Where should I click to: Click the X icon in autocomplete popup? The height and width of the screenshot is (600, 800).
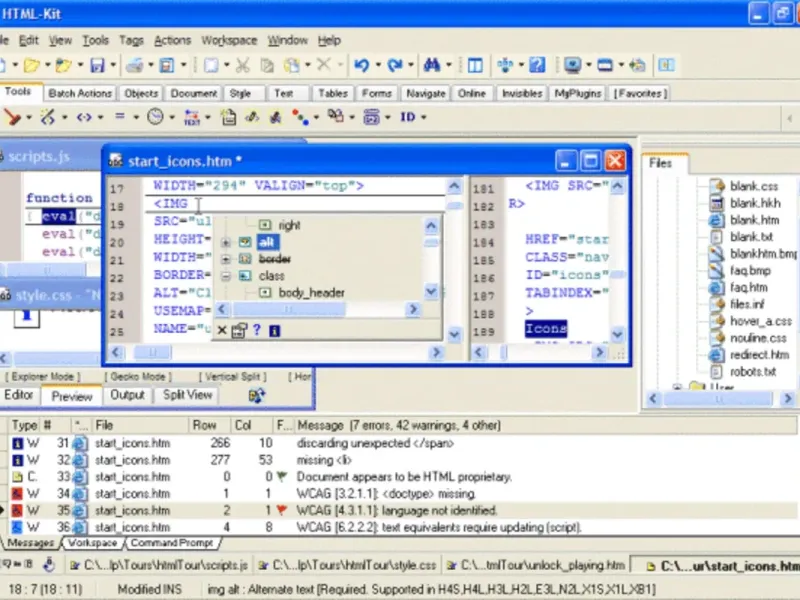pyautogui.click(x=222, y=330)
